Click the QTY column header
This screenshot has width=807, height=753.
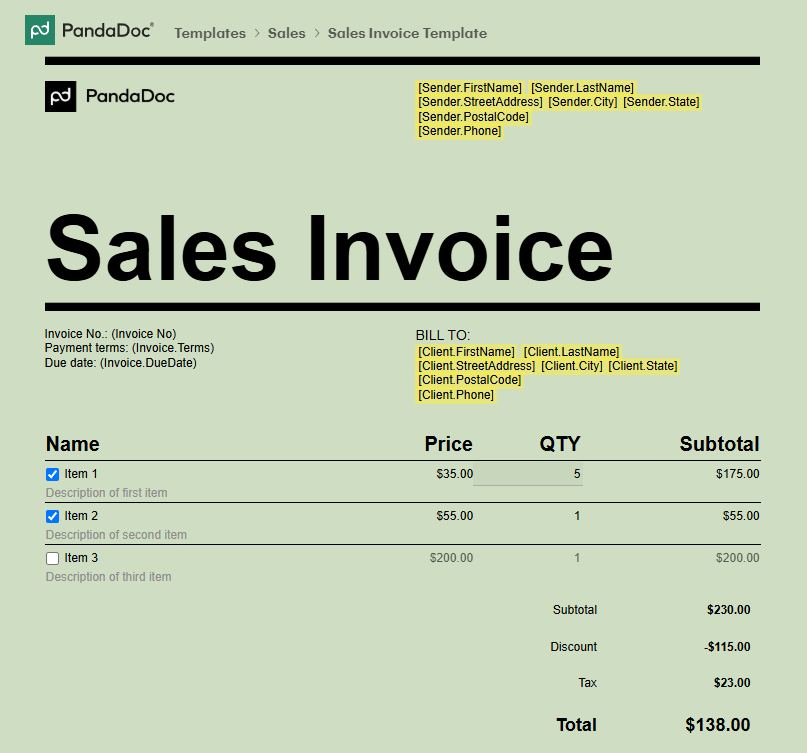tap(559, 444)
